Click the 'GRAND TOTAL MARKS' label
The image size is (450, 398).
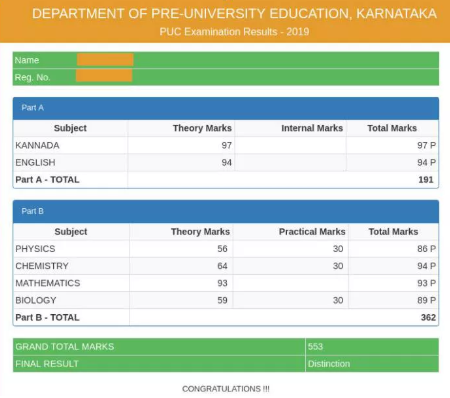tap(65, 347)
